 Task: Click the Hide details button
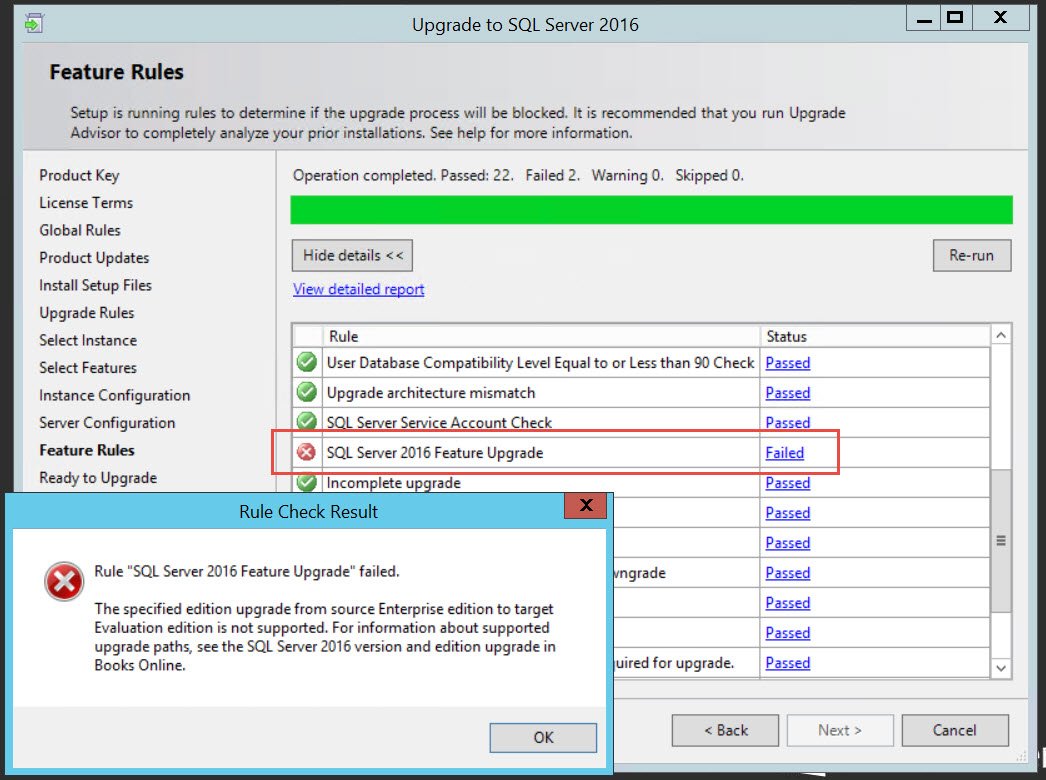coord(352,256)
